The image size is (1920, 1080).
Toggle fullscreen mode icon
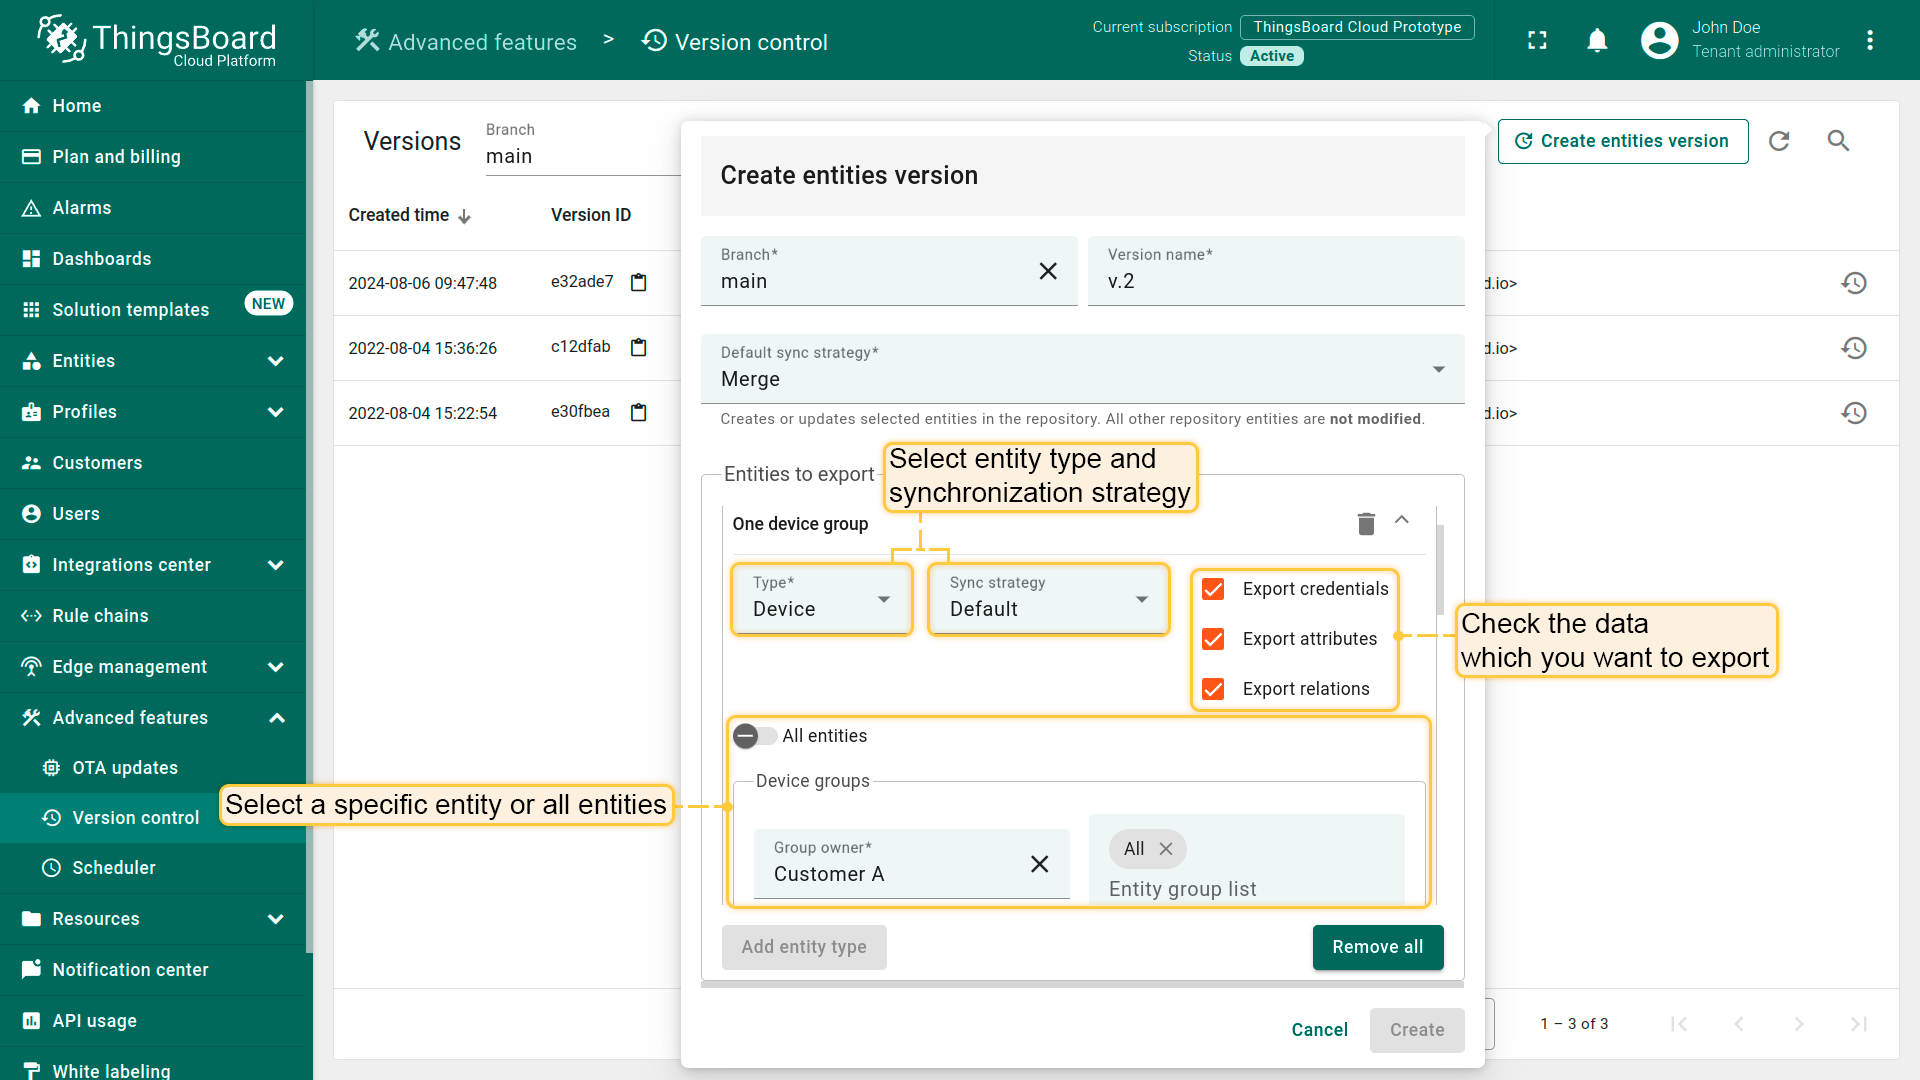coord(1537,40)
